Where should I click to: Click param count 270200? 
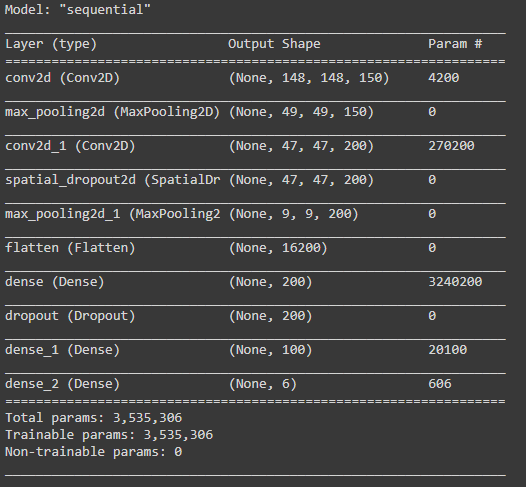point(451,146)
